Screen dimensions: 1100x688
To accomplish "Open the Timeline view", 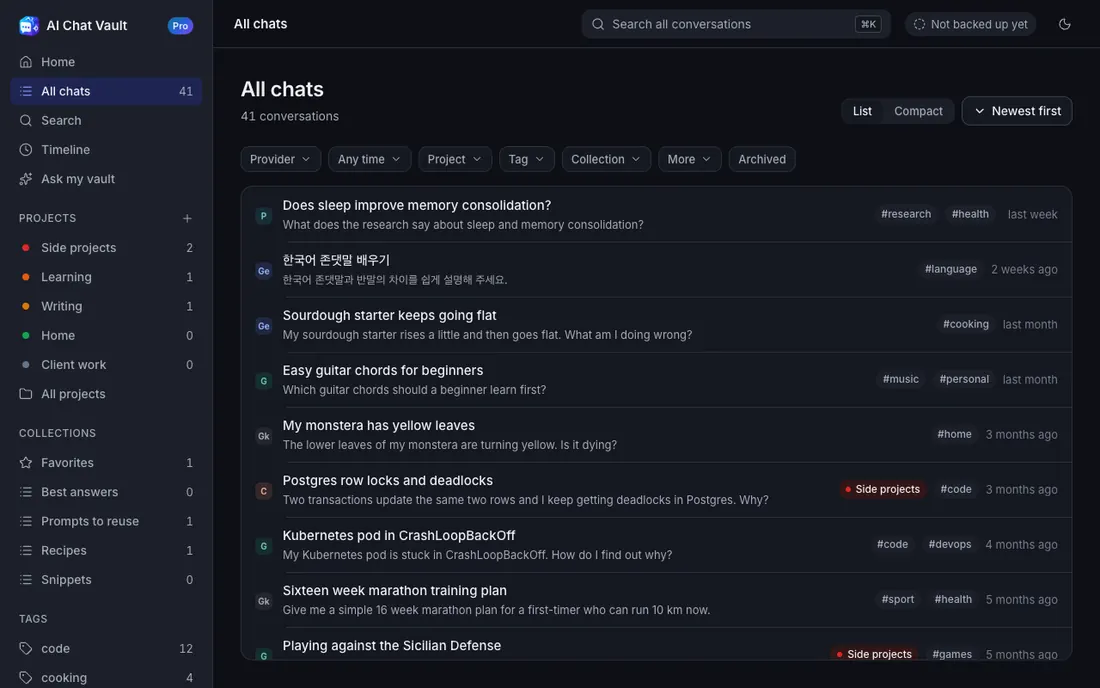I will (106, 149).
